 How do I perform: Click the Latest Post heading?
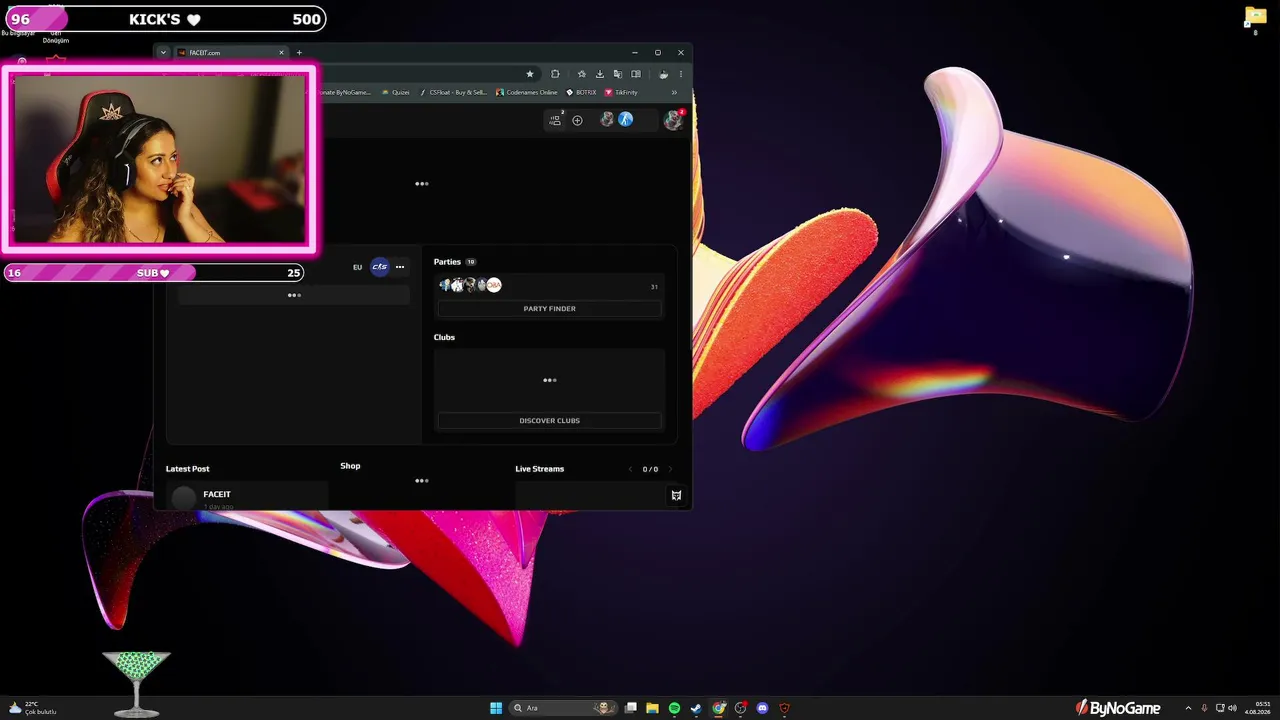pyautogui.click(x=188, y=469)
